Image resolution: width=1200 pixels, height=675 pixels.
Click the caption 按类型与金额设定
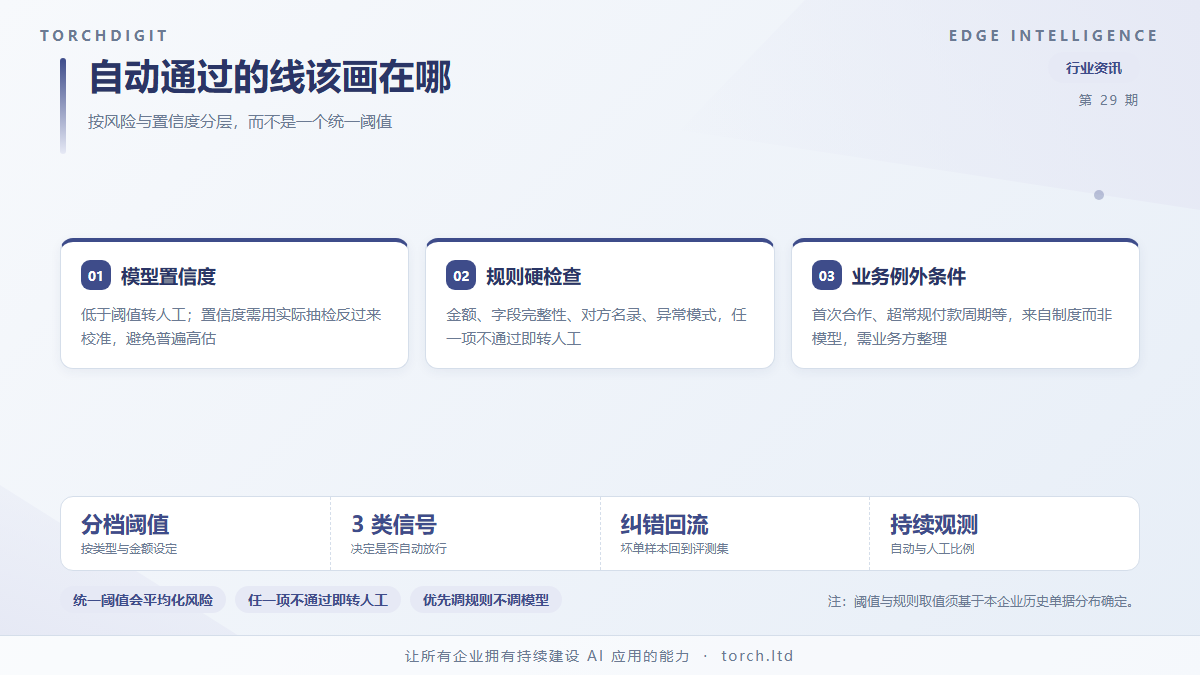click(129, 549)
